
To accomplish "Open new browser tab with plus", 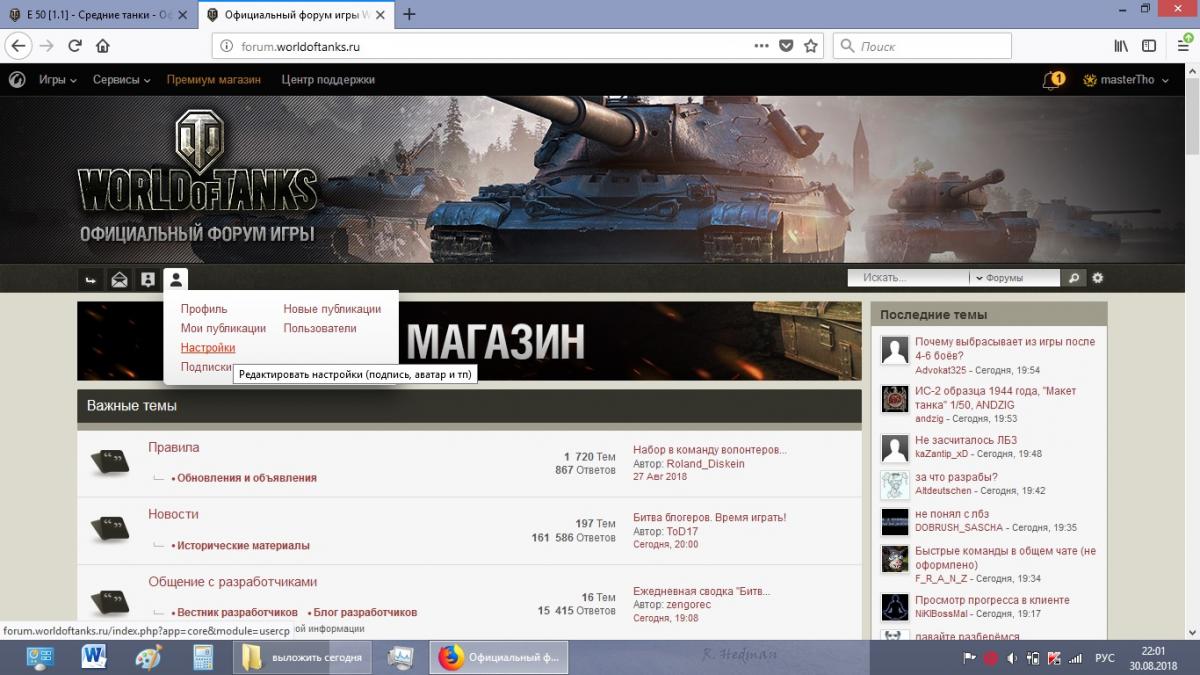I will coord(409,14).
